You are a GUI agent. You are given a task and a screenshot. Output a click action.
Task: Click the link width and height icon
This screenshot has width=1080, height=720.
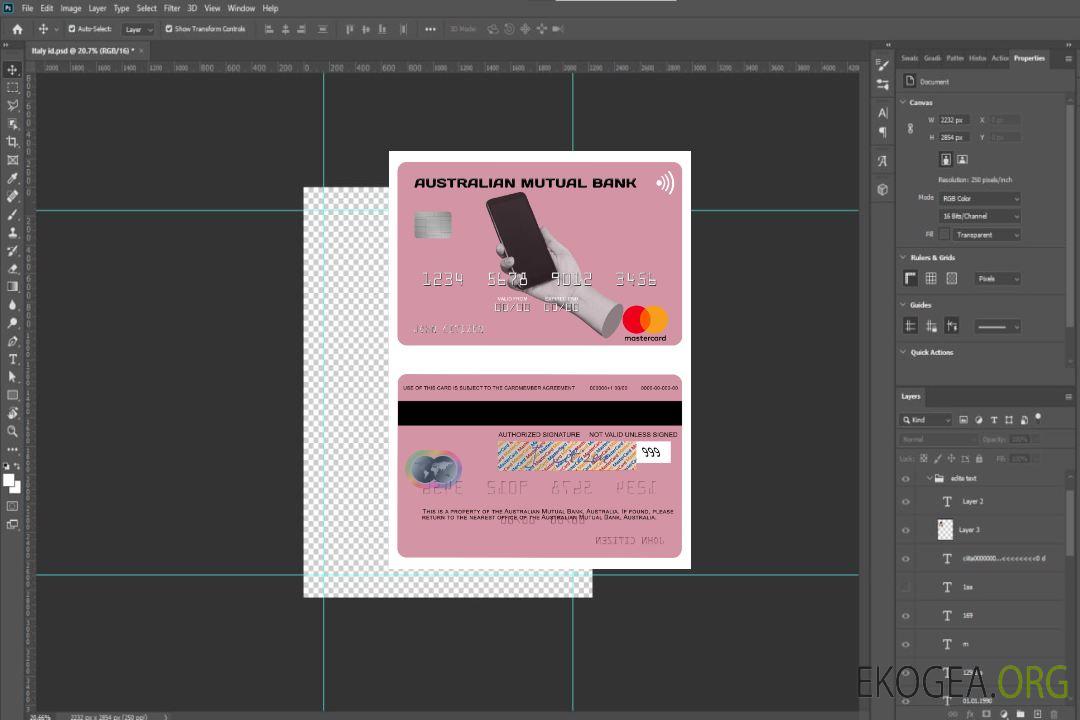click(x=911, y=129)
